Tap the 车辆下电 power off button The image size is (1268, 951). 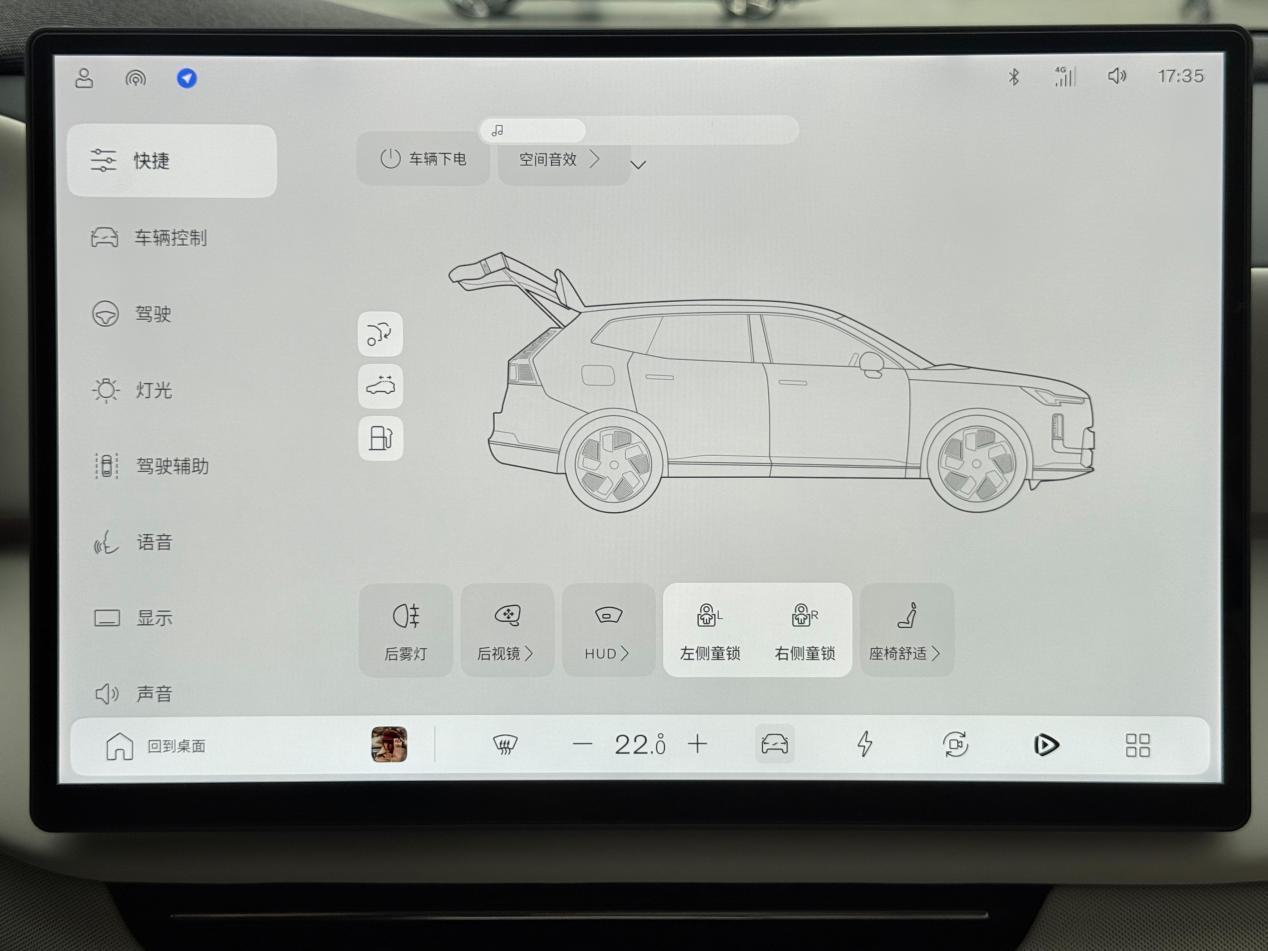pyautogui.click(x=423, y=159)
